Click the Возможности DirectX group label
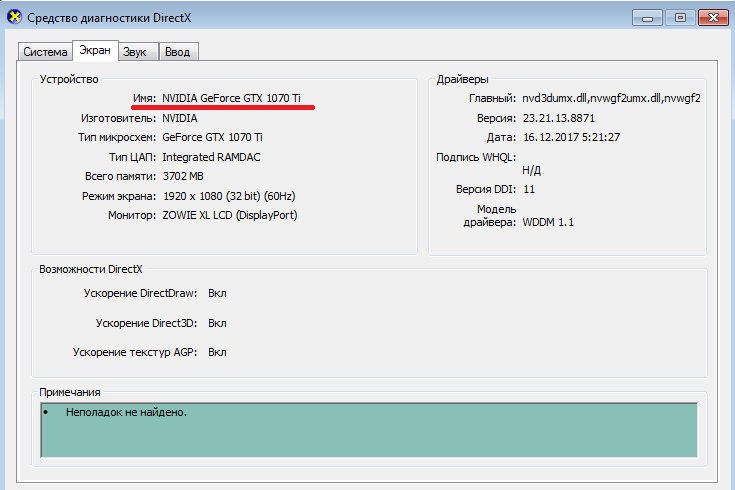 (90, 269)
